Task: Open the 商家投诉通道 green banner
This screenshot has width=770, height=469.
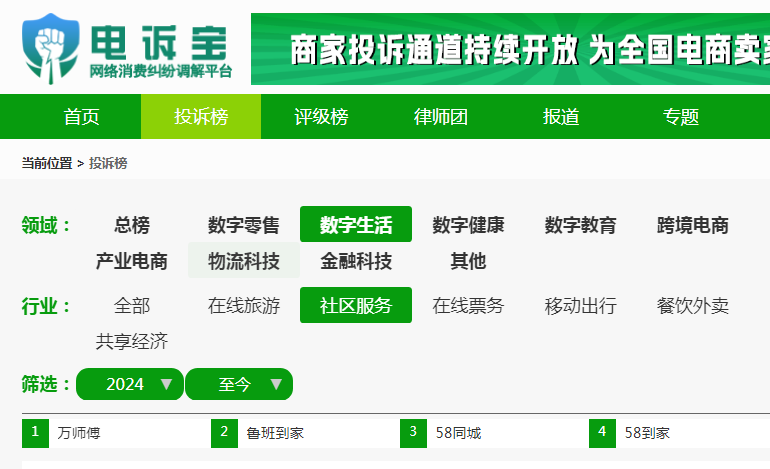Action: pos(510,49)
